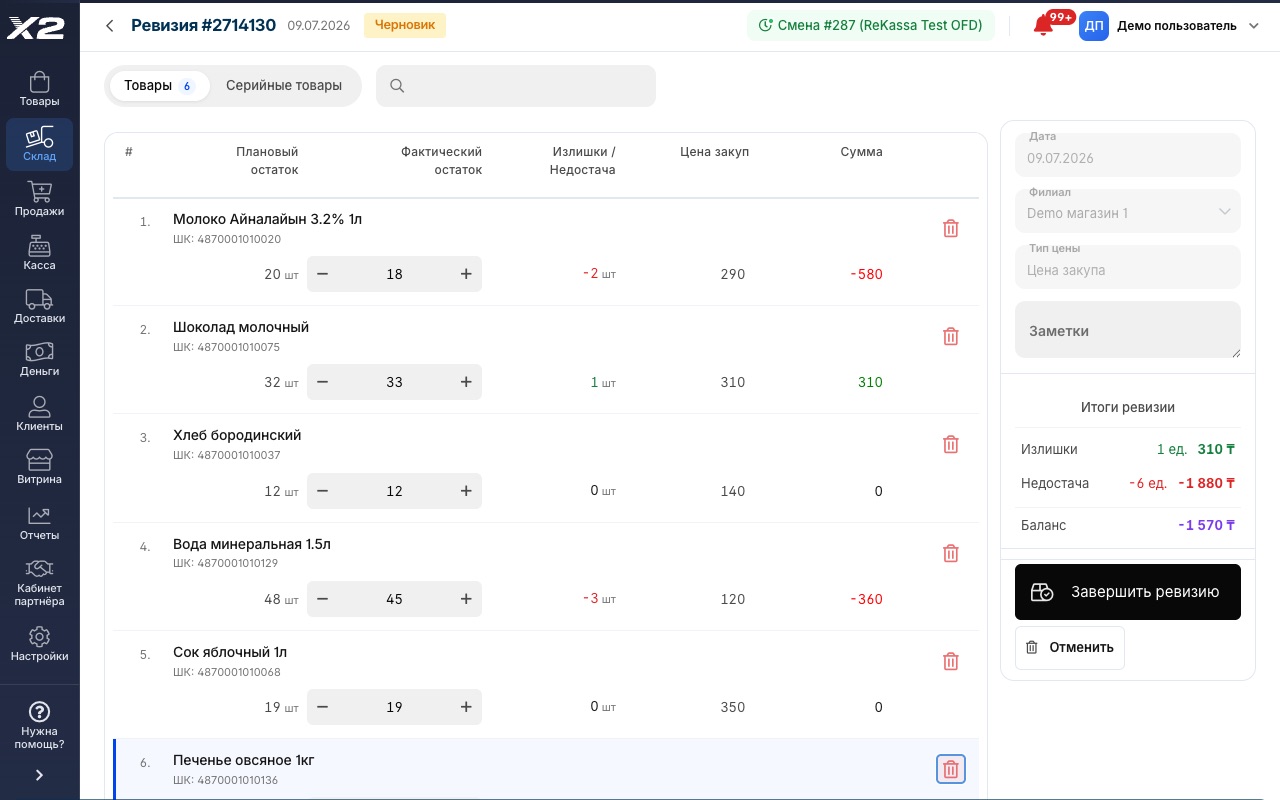
Task: Open the Филиал dropdown Demo магазин 1
Action: (x=1128, y=211)
